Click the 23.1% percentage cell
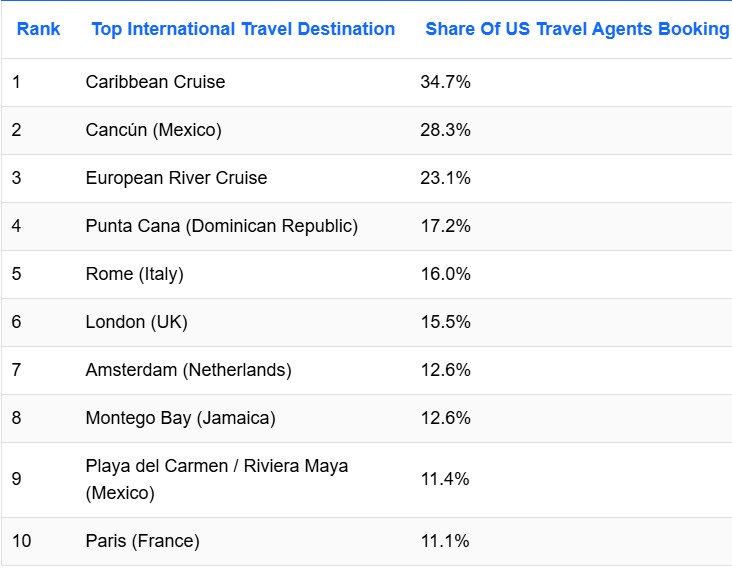This screenshot has width=732, height=575. point(445,178)
